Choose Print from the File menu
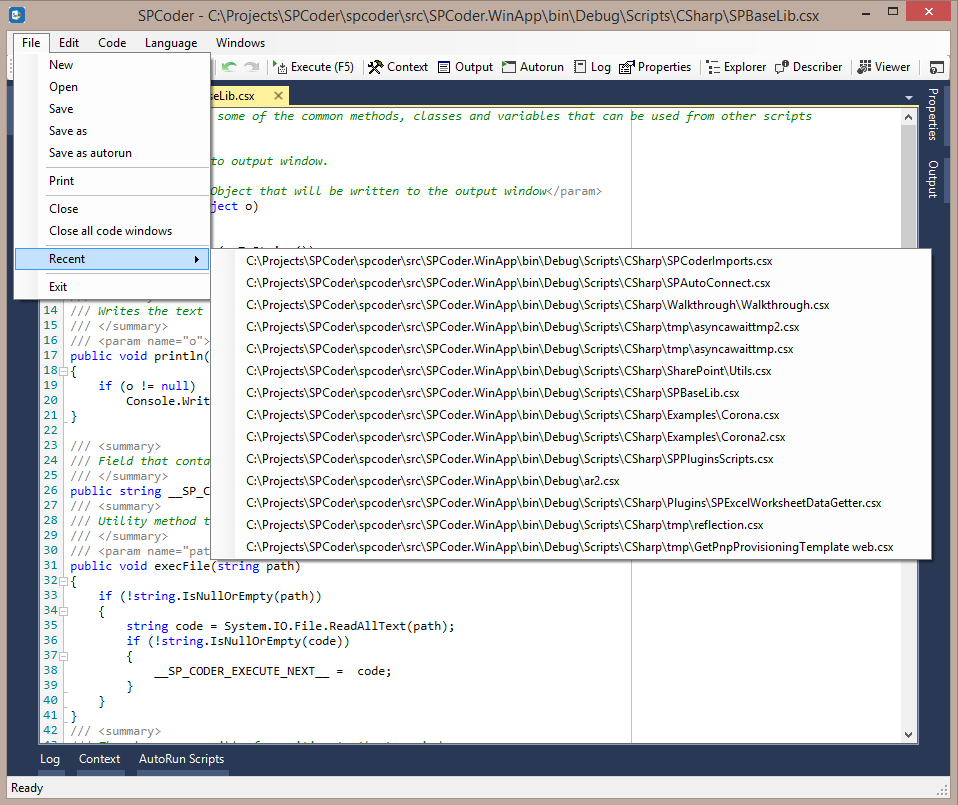Image resolution: width=958 pixels, height=805 pixels. tap(112, 181)
